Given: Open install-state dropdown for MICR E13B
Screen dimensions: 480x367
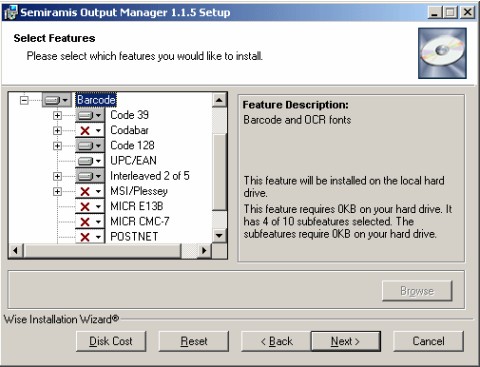Looking at the screenshot, I should coord(90,207).
